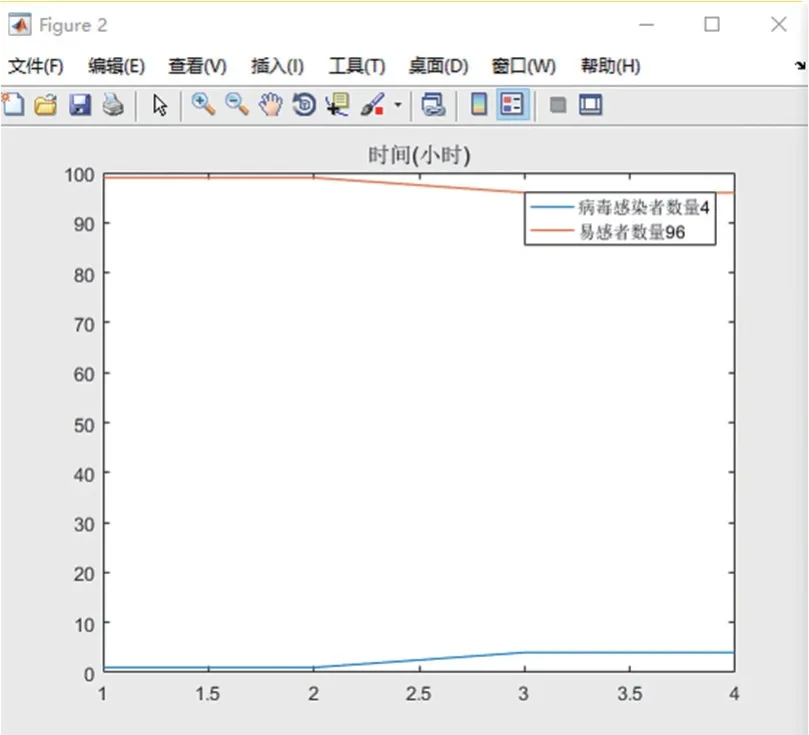
Task: Save the figure with floppy icon
Action: point(80,105)
